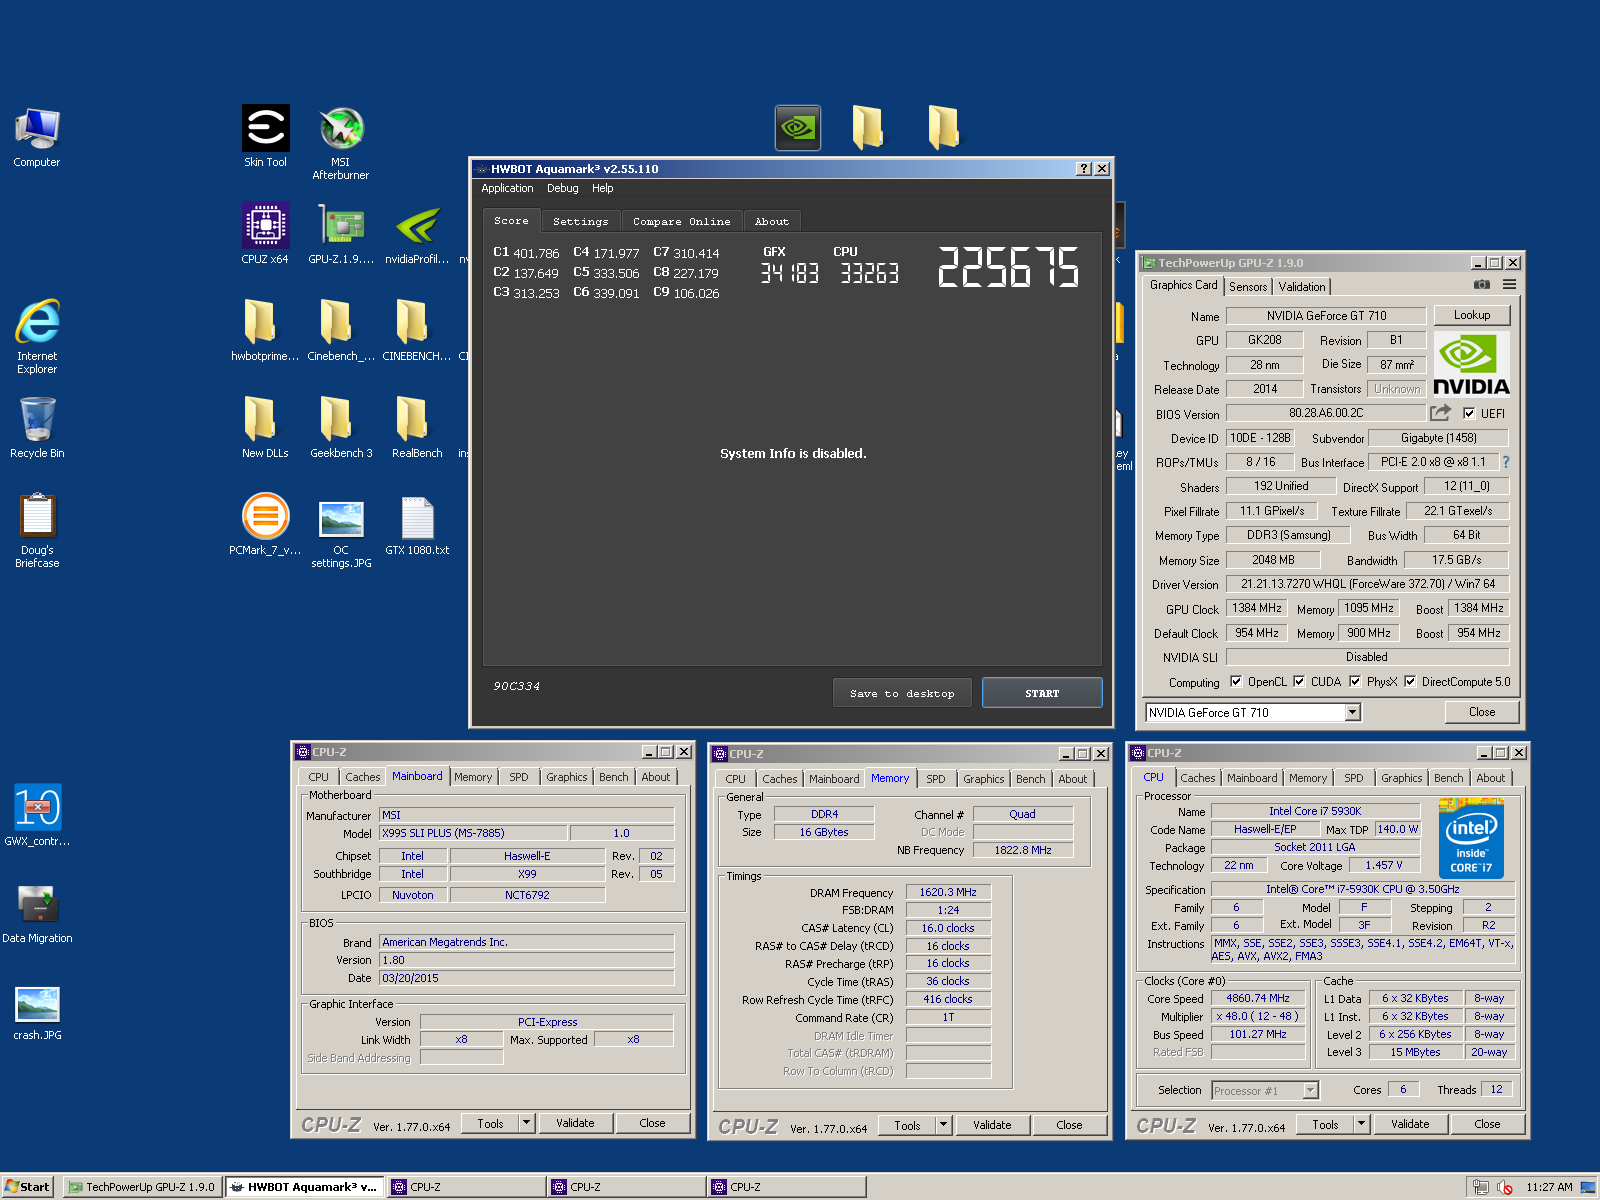Expand the GPU selection dropdown in GPU-Z

[x=1352, y=712]
